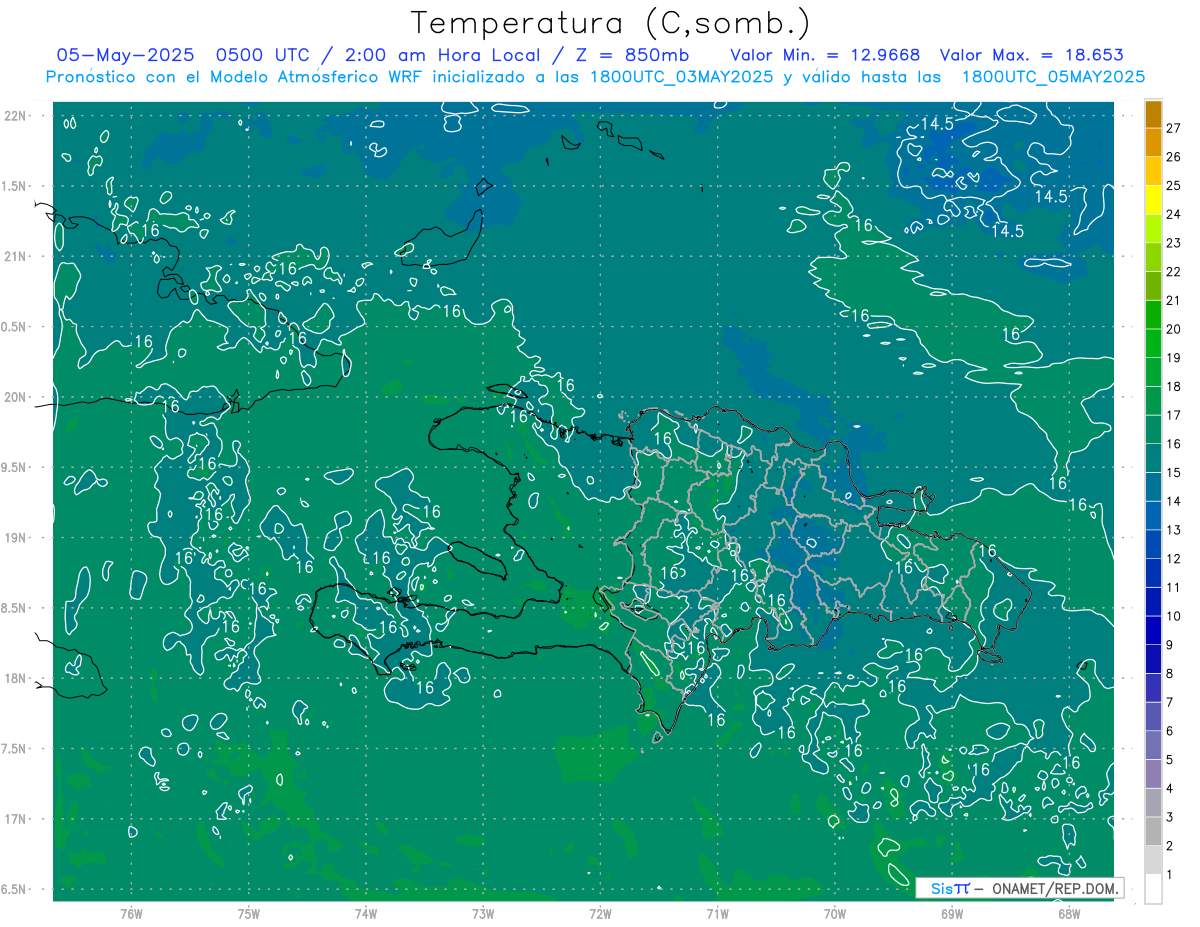Click the brown-orange top swatch of the color scale

pyautogui.click(x=1153, y=114)
